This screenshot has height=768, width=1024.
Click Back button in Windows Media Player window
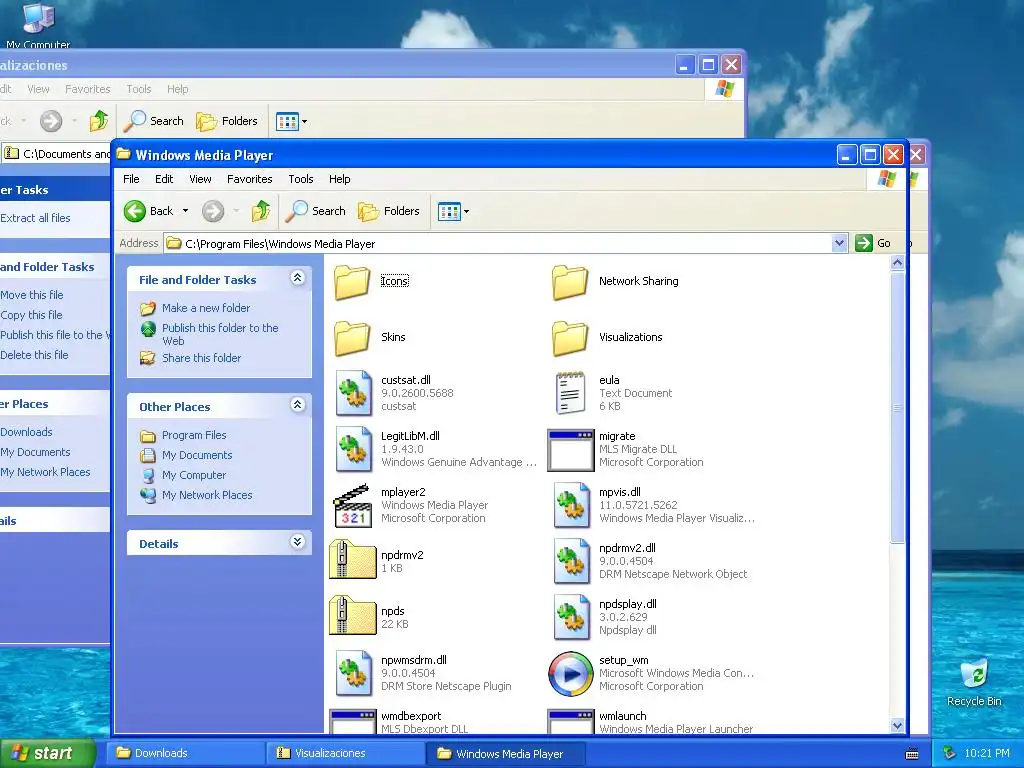149,211
